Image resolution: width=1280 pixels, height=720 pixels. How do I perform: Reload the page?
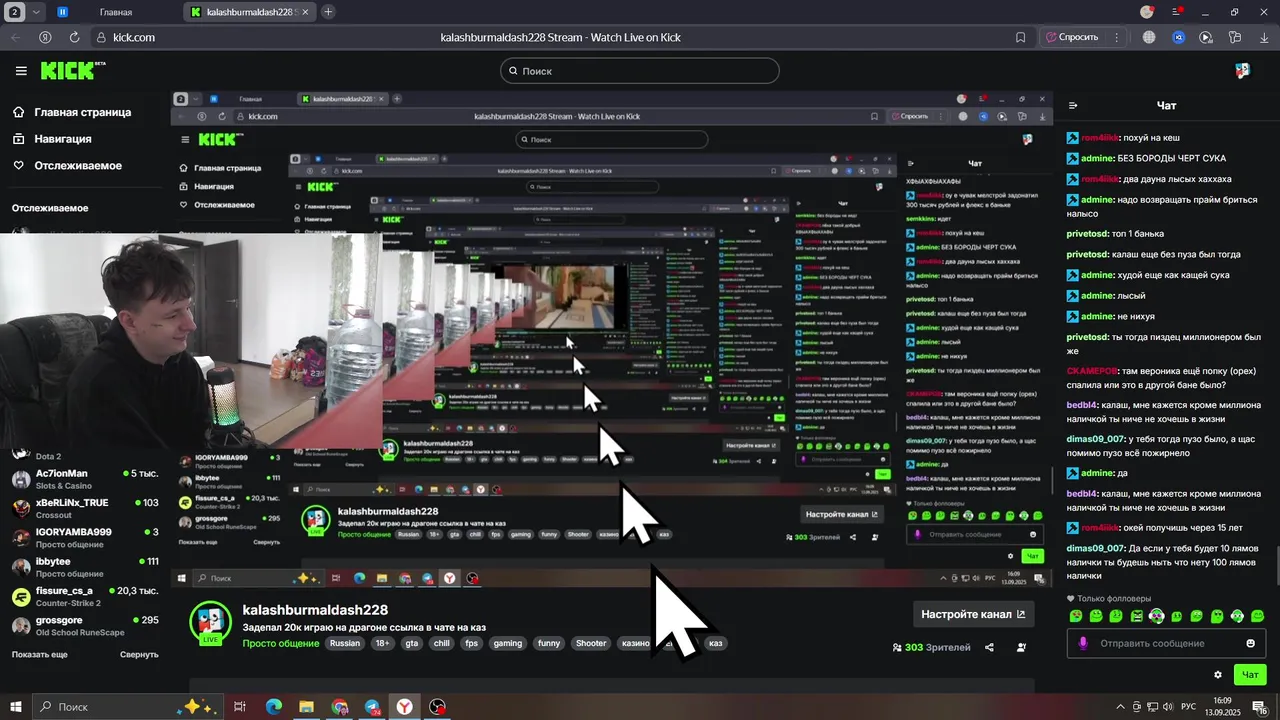[x=74, y=37]
